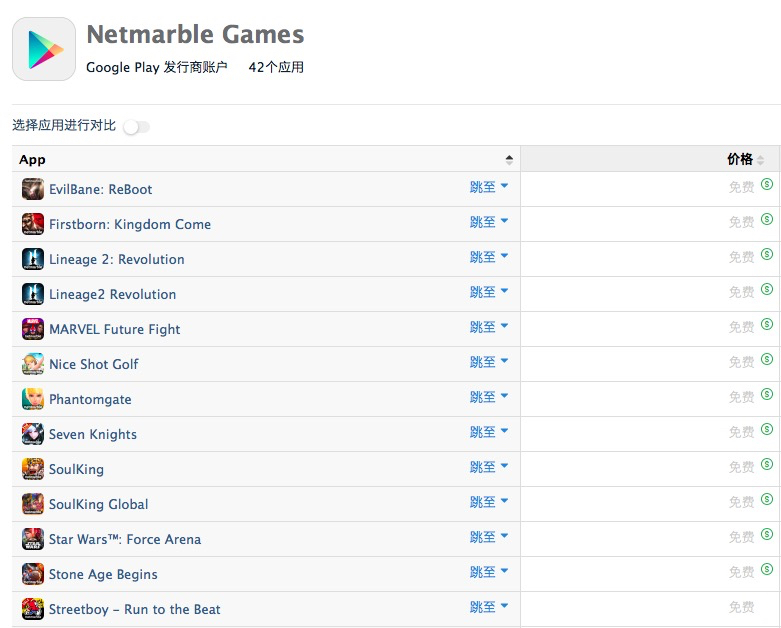Open the Streetboy – Run to the Beat icon

[x=33, y=609]
